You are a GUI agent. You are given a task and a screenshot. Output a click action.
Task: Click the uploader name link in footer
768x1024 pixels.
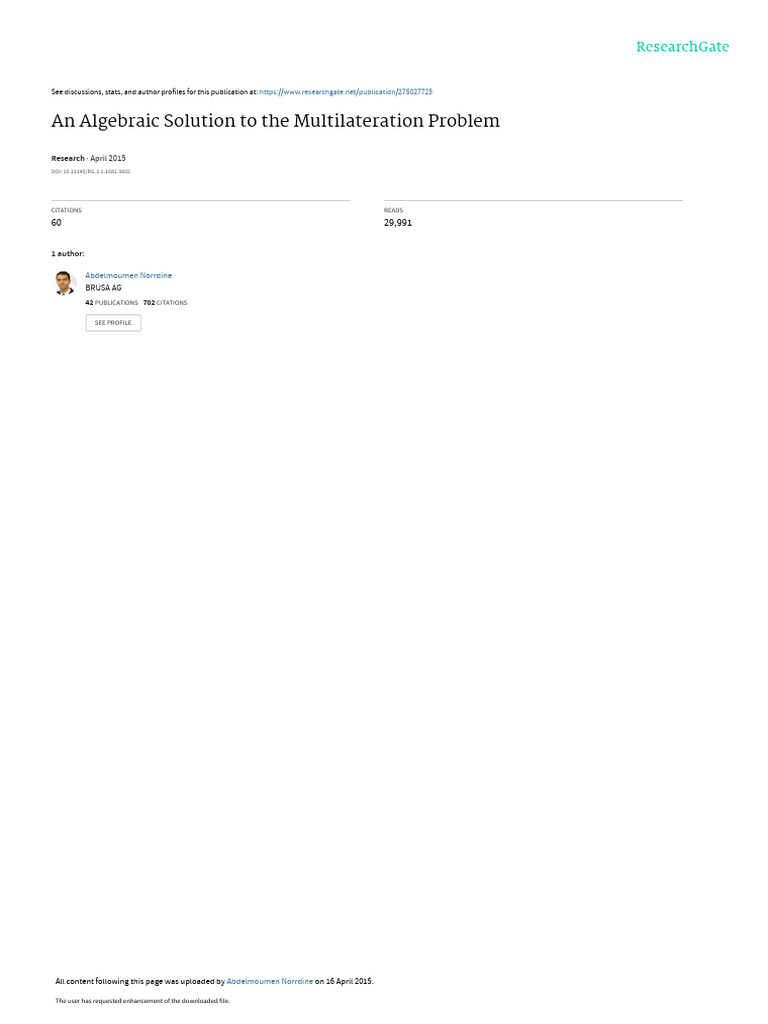point(270,981)
